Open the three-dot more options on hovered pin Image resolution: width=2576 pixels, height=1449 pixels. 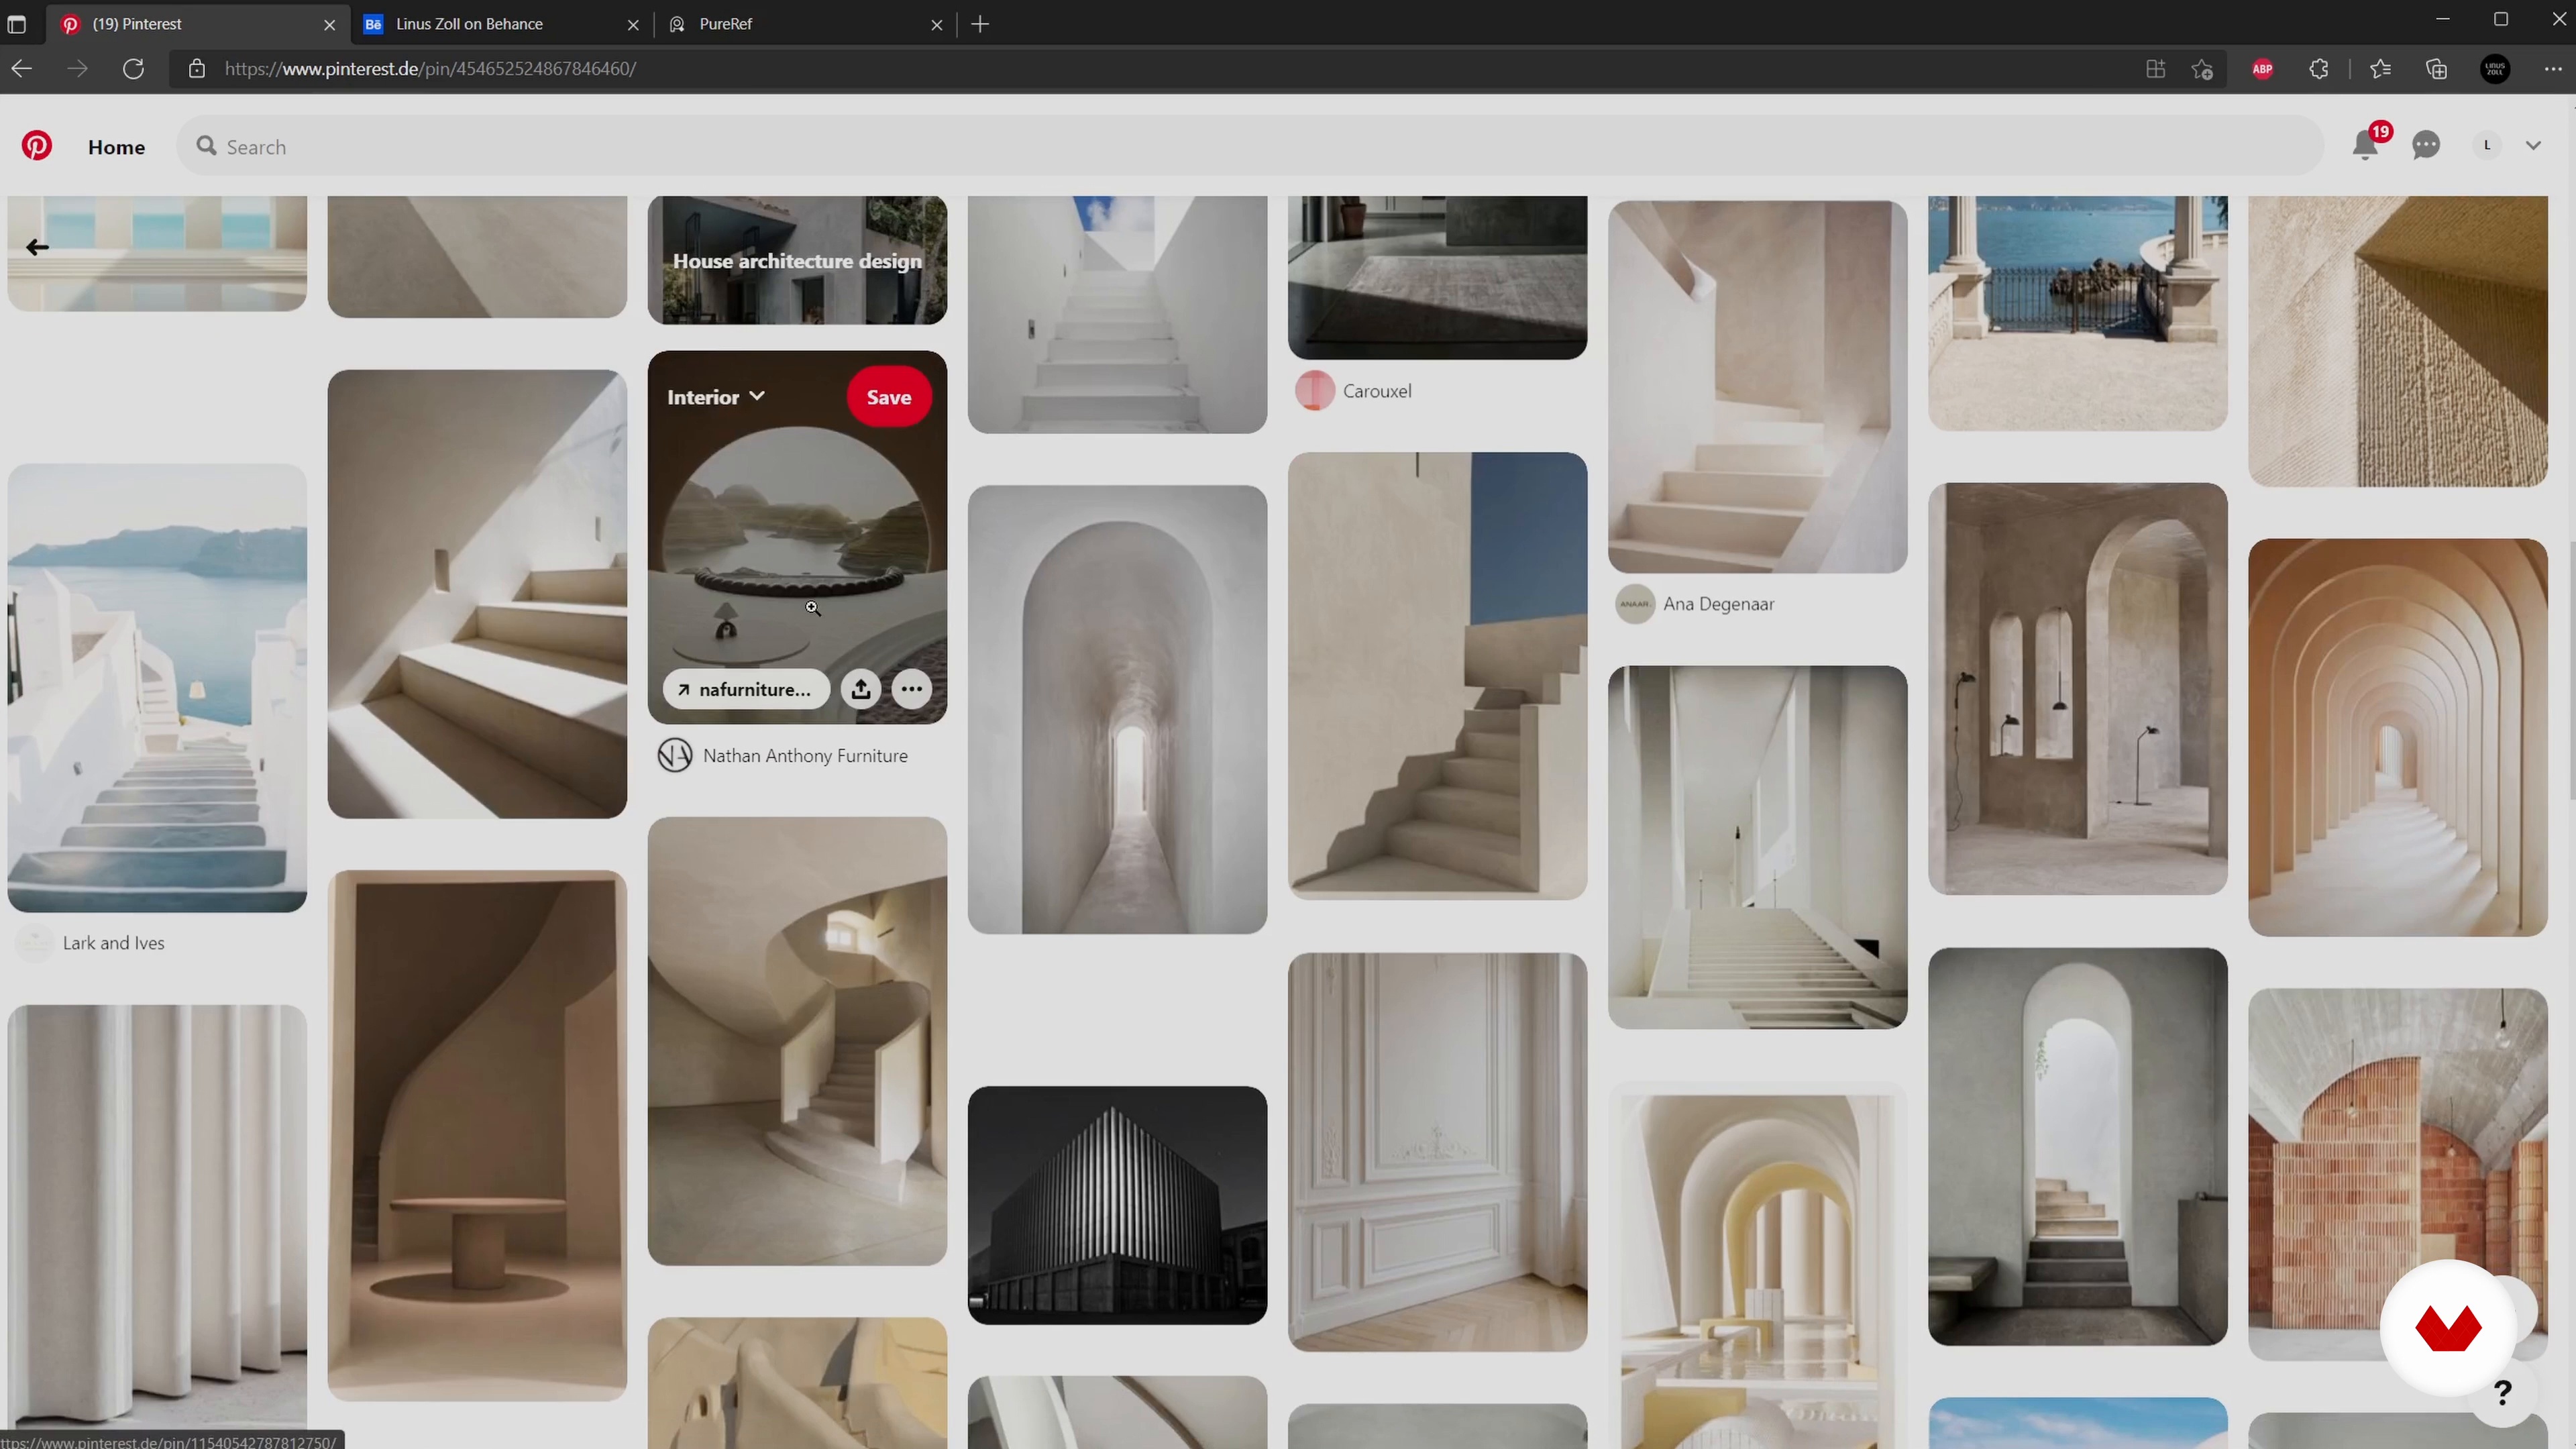[x=912, y=689]
